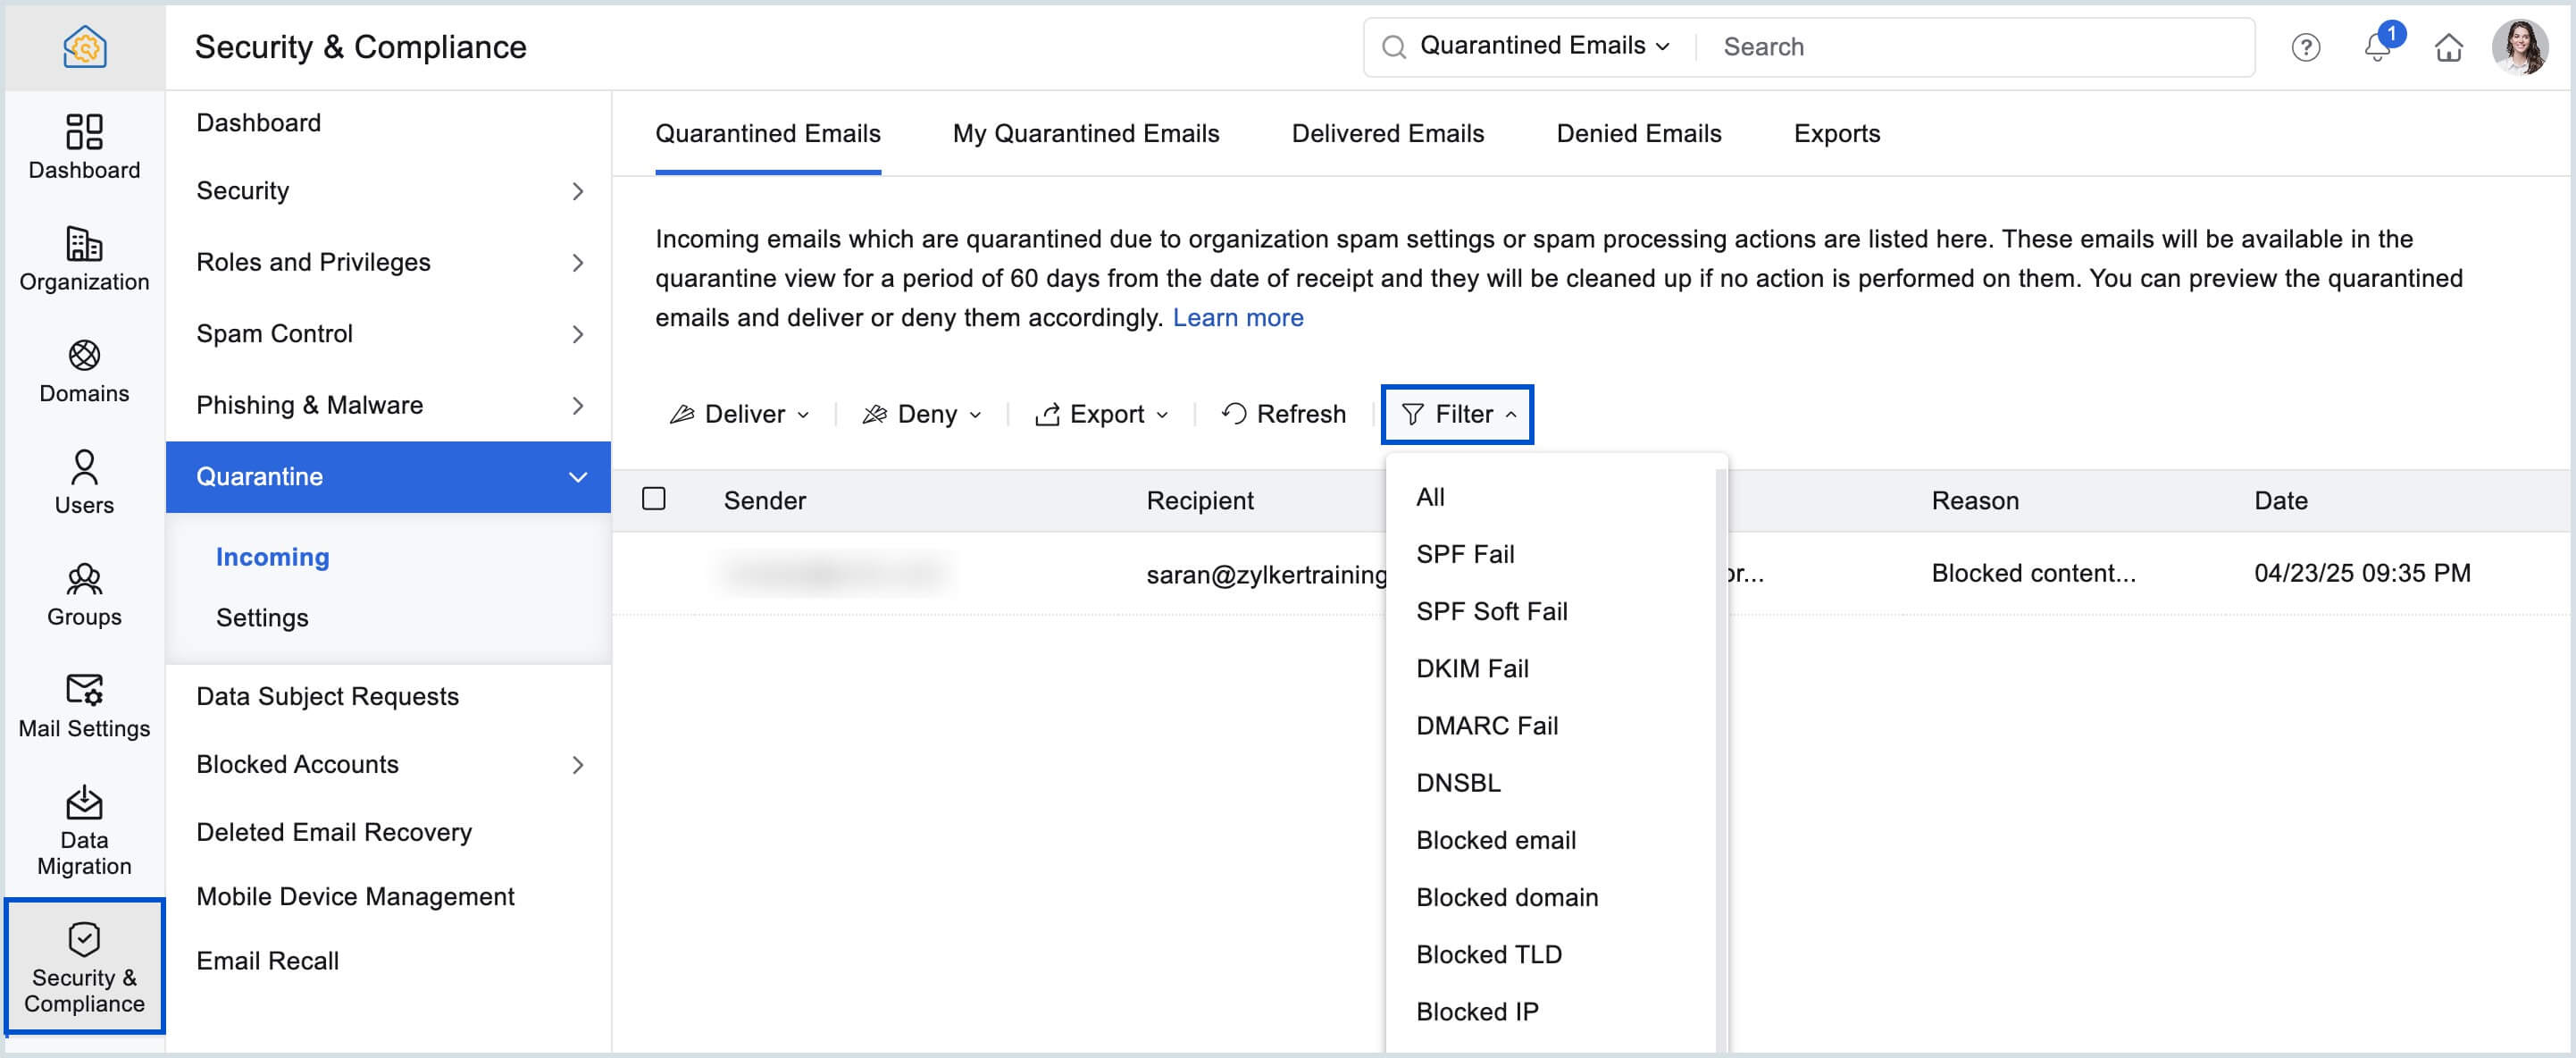Open the Learn more link
This screenshot has height=1058, width=2576.
[x=1237, y=317]
